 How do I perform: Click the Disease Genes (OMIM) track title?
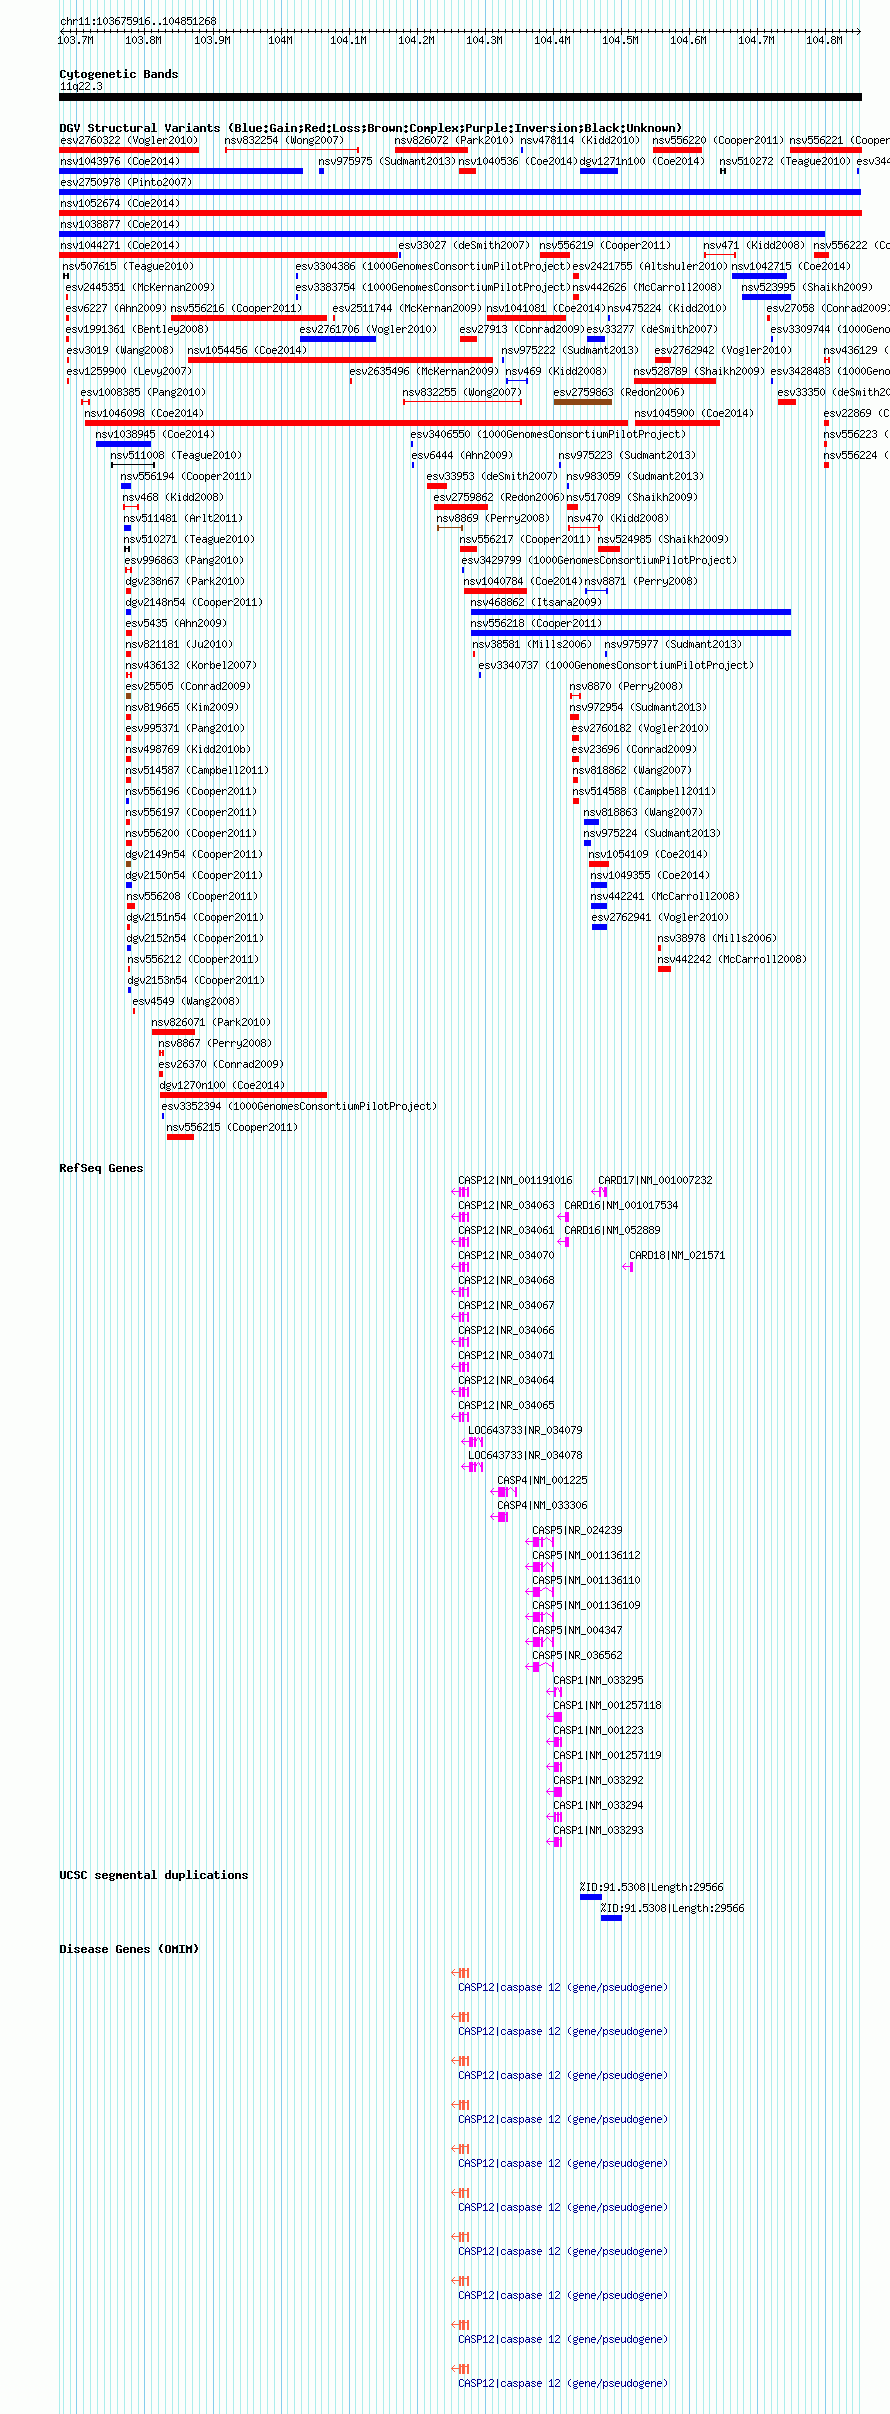coord(129,1949)
